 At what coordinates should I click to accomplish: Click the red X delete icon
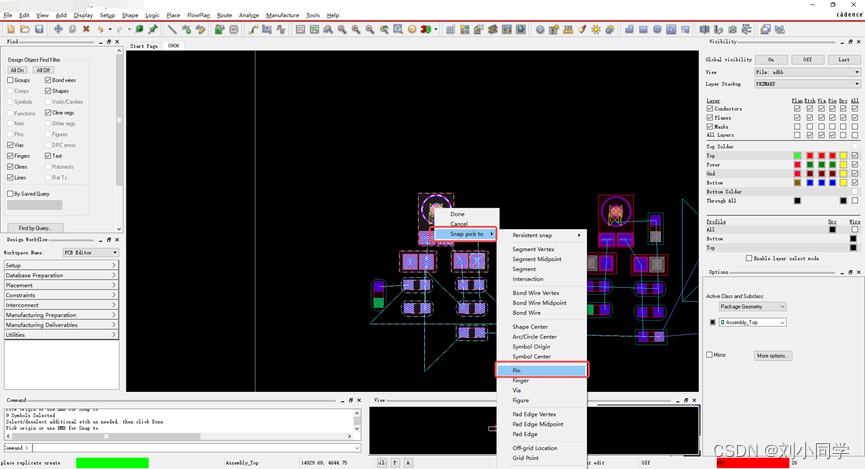pyautogui.click(x=86, y=29)
